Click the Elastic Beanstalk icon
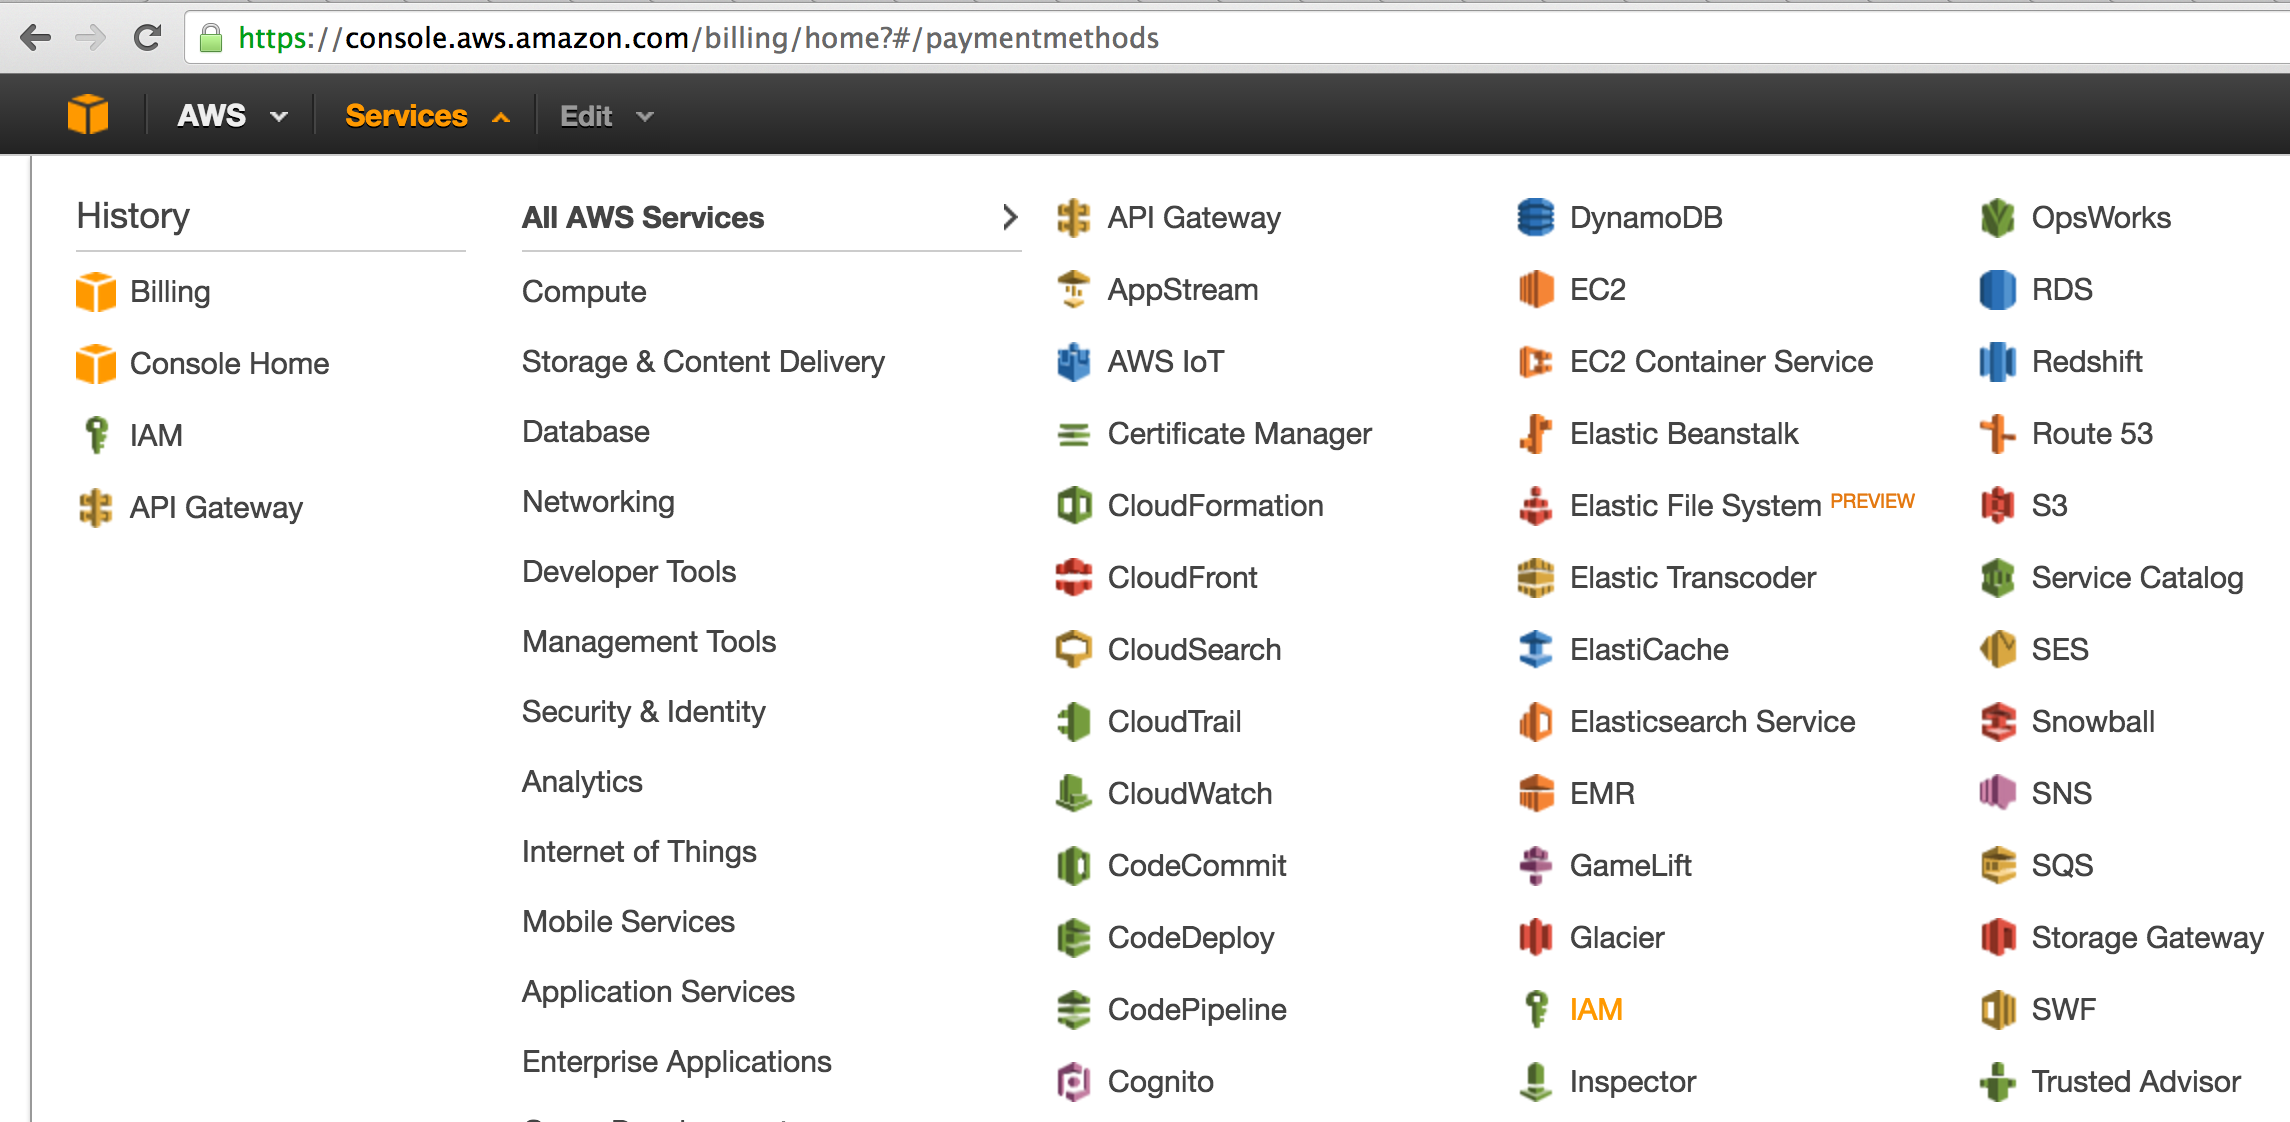 [1535, 433]
